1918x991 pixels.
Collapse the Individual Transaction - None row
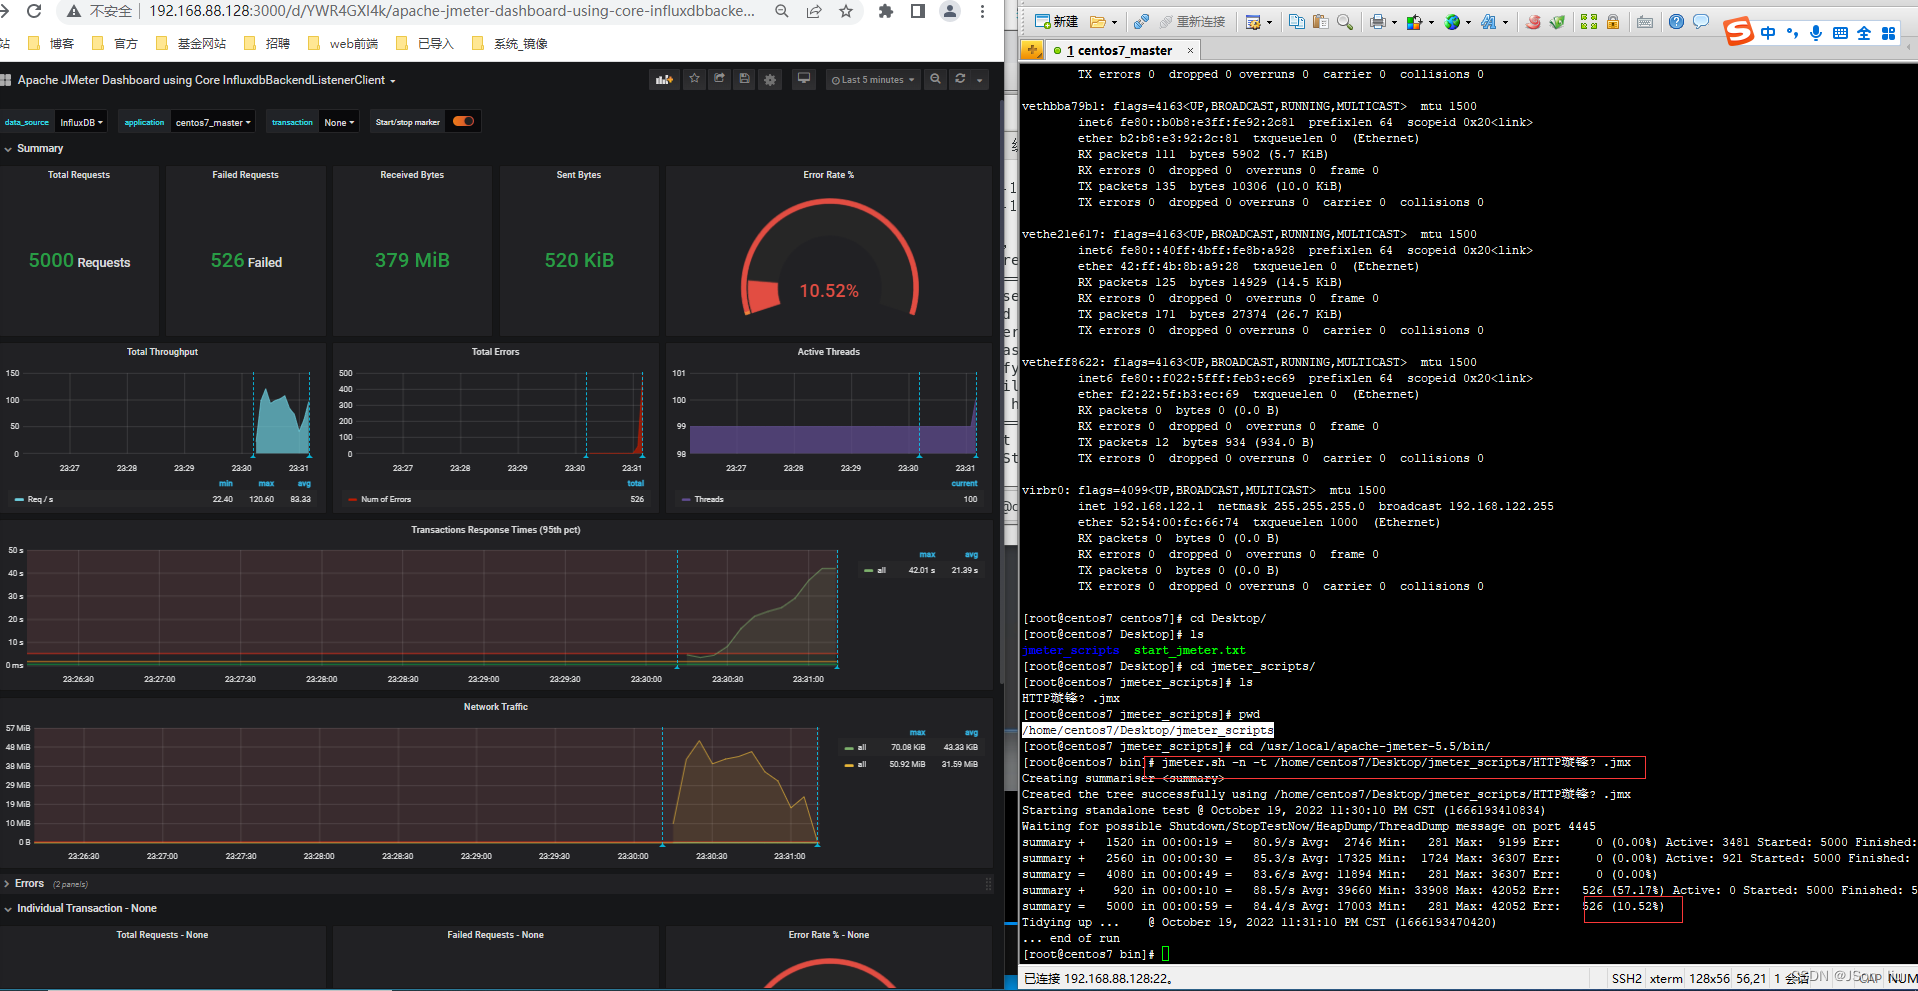coord(81,908)
